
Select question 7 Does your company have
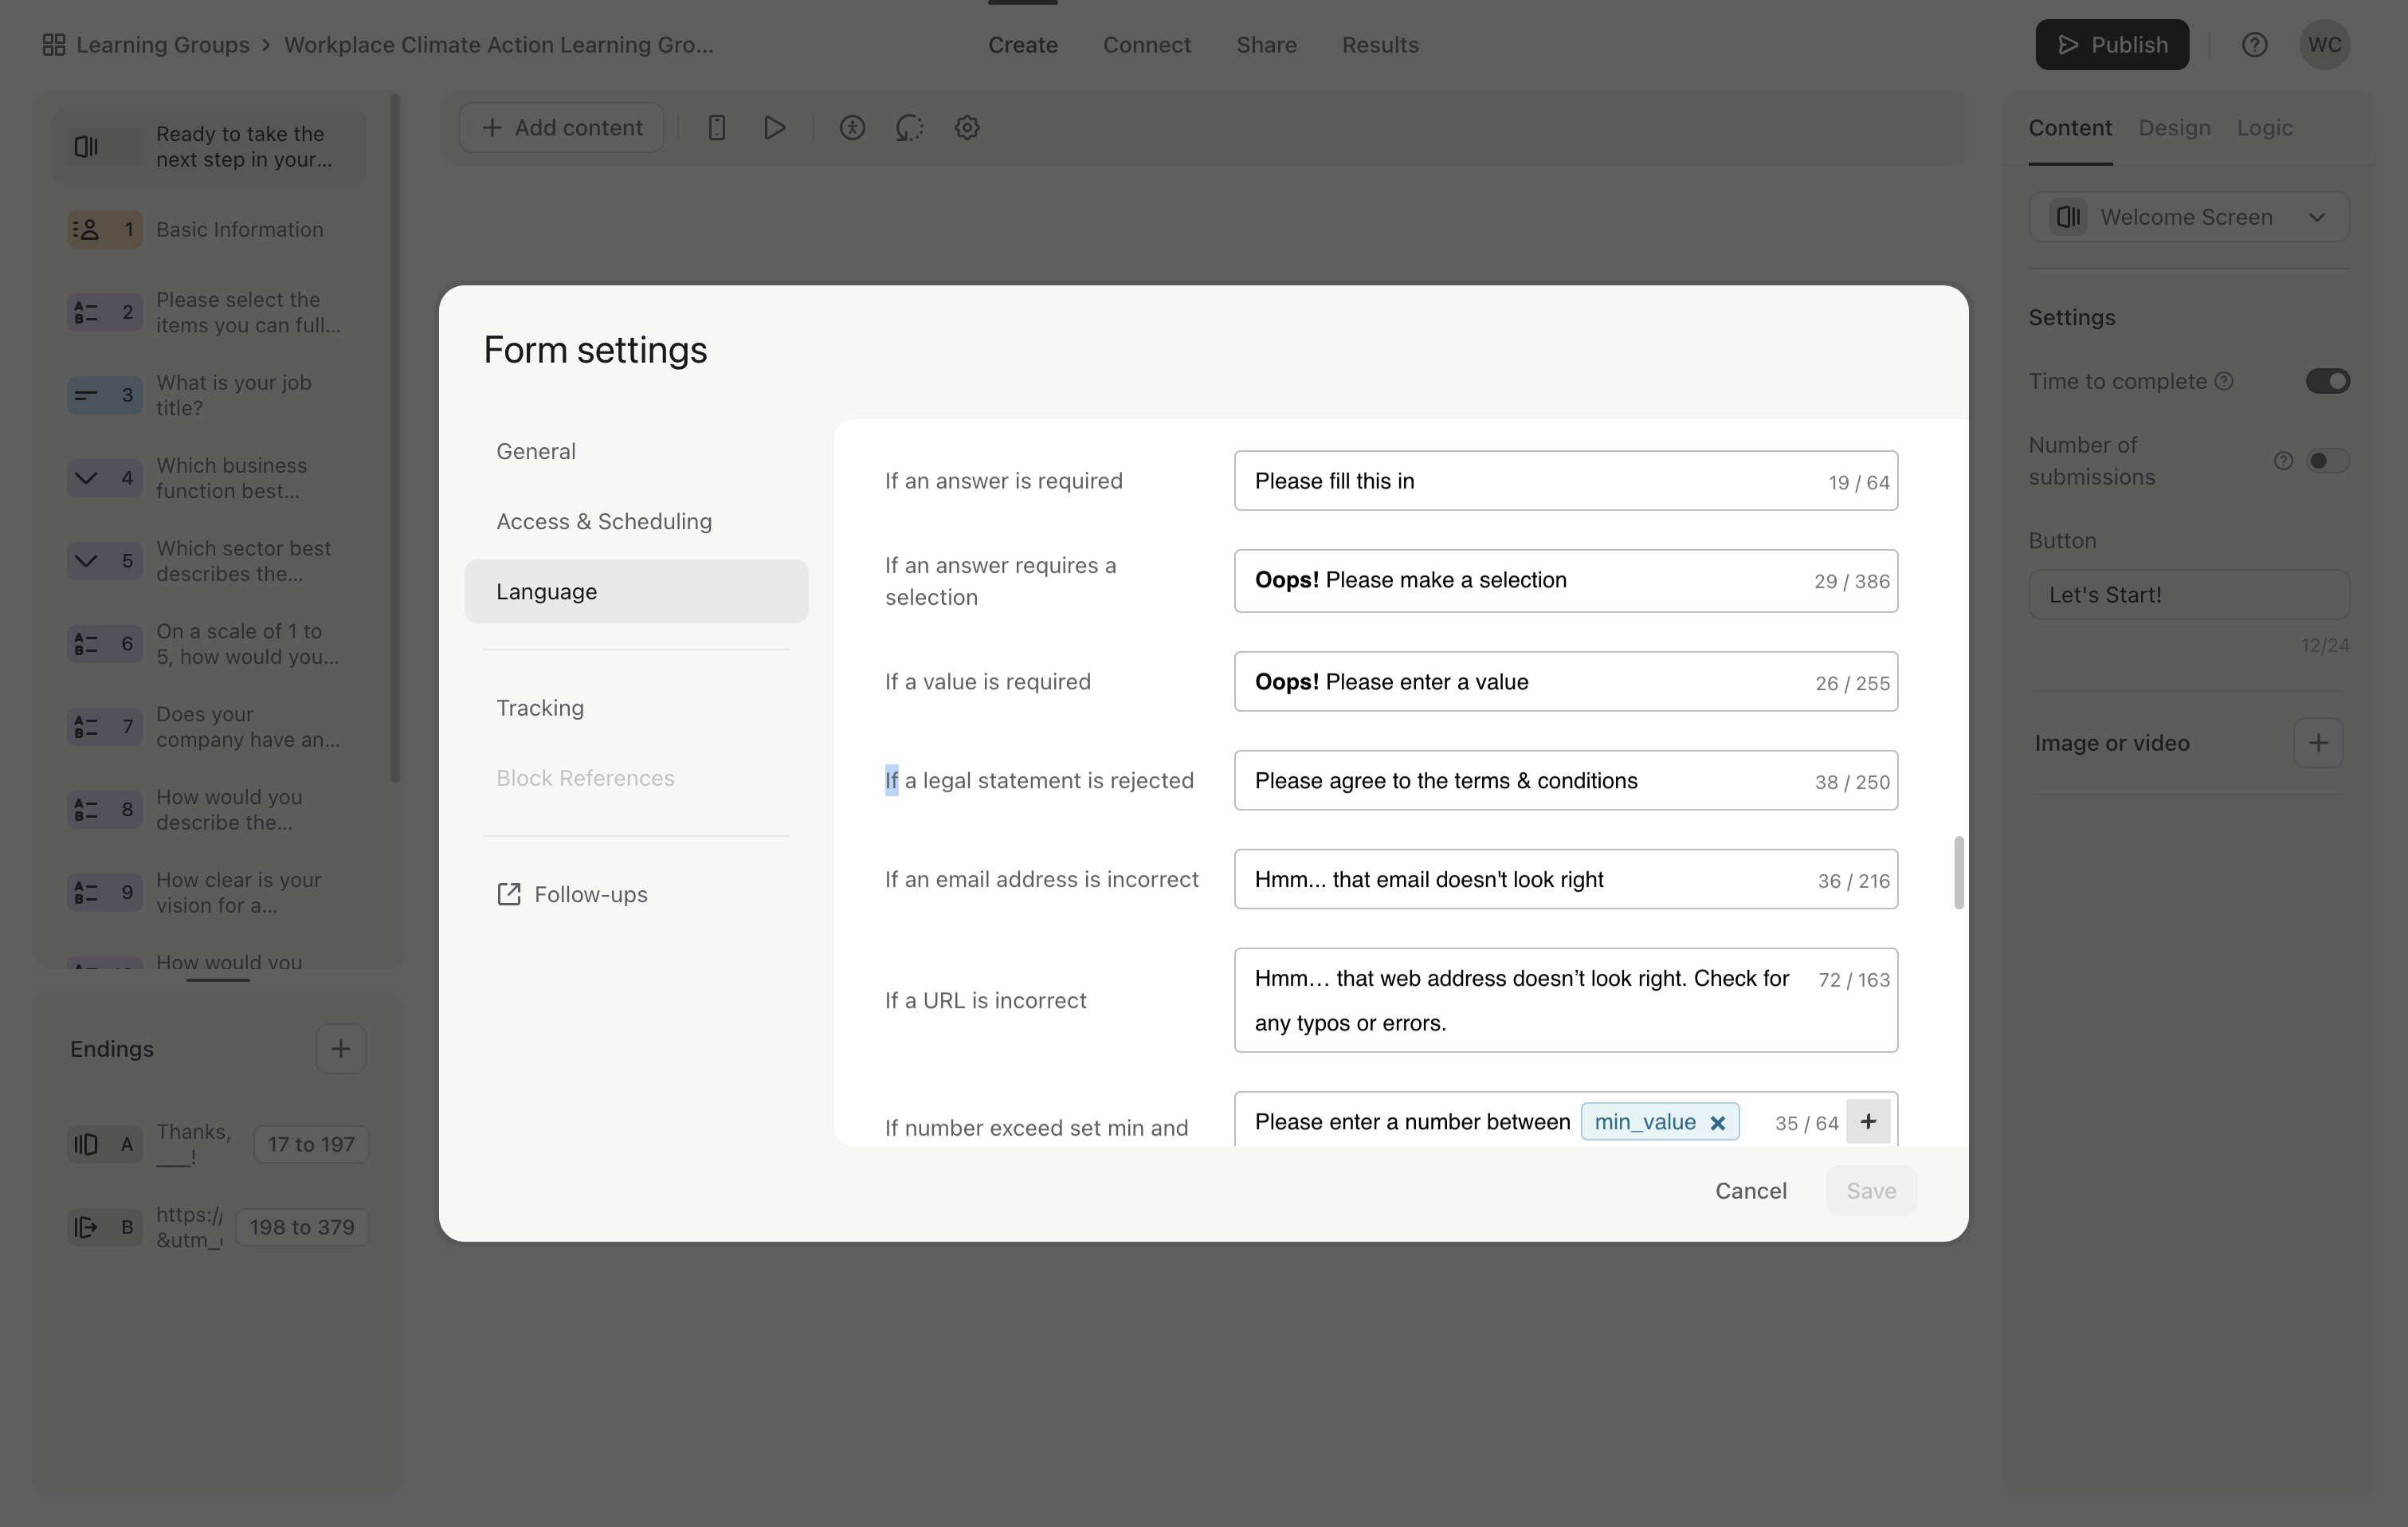point(209,727)
